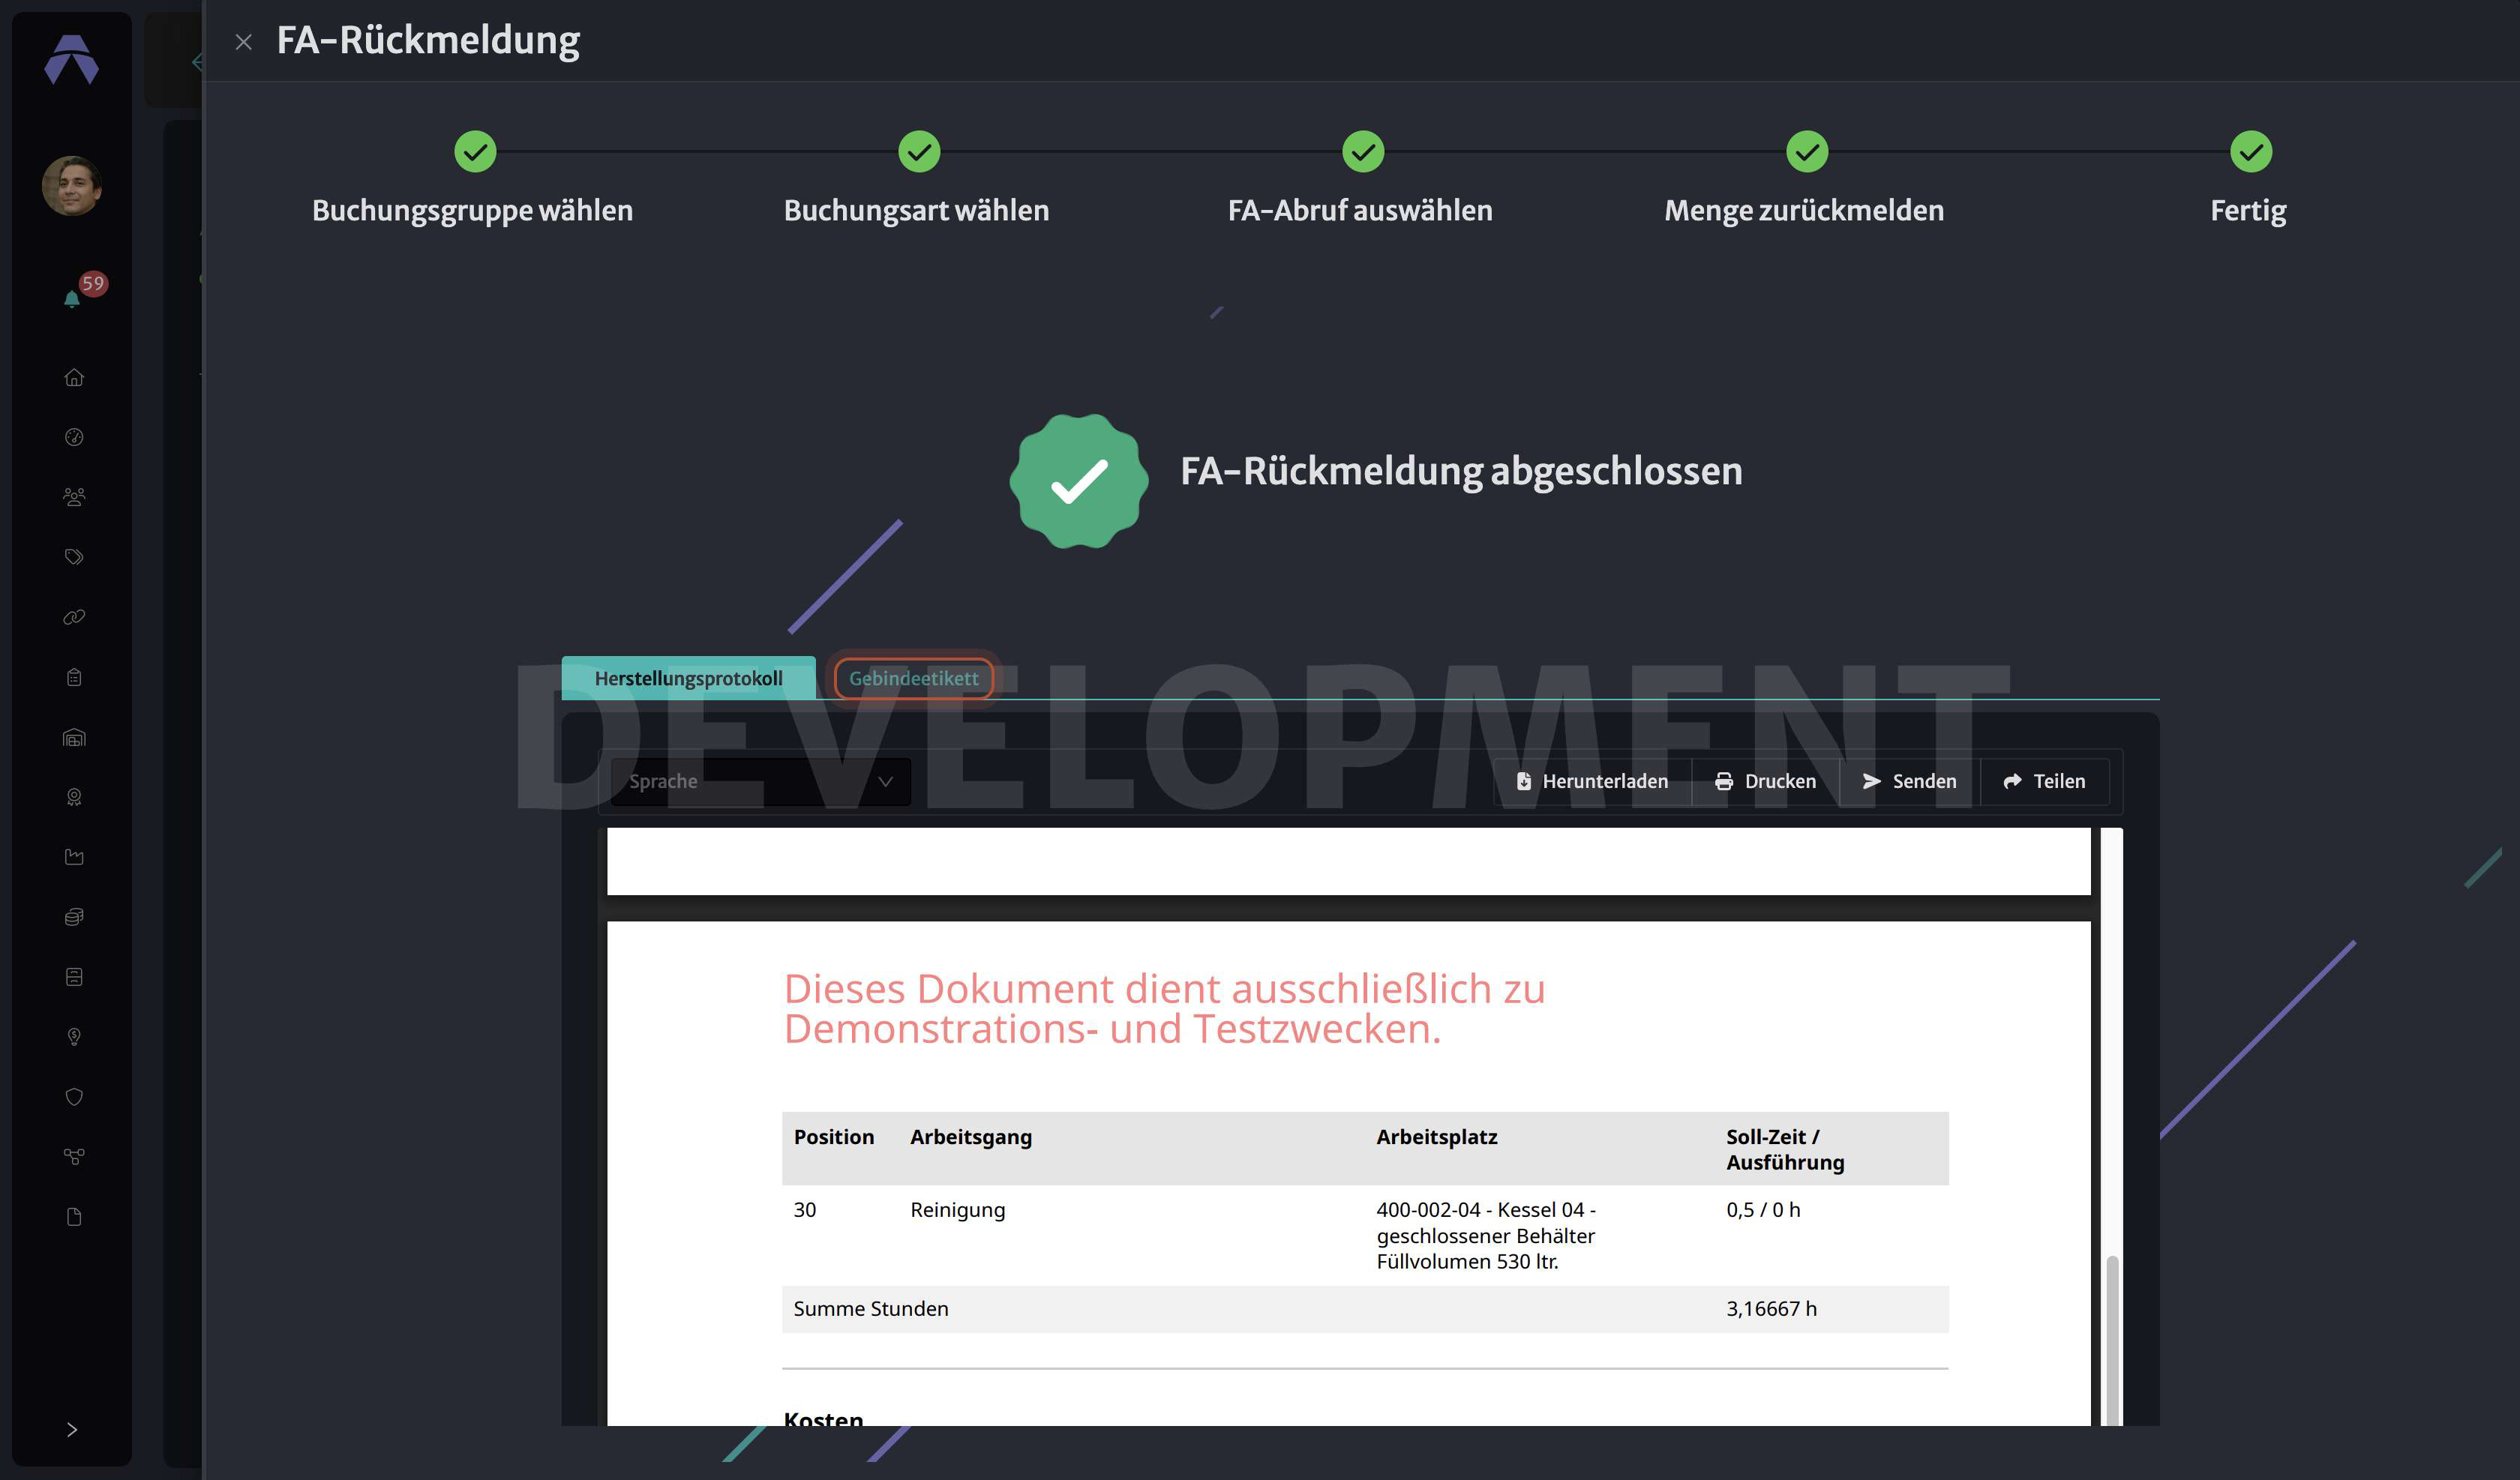This screenshot has height=1480, width=2520.
Task: Open the factory production icon in sidebar
Action: coord(74,857)
